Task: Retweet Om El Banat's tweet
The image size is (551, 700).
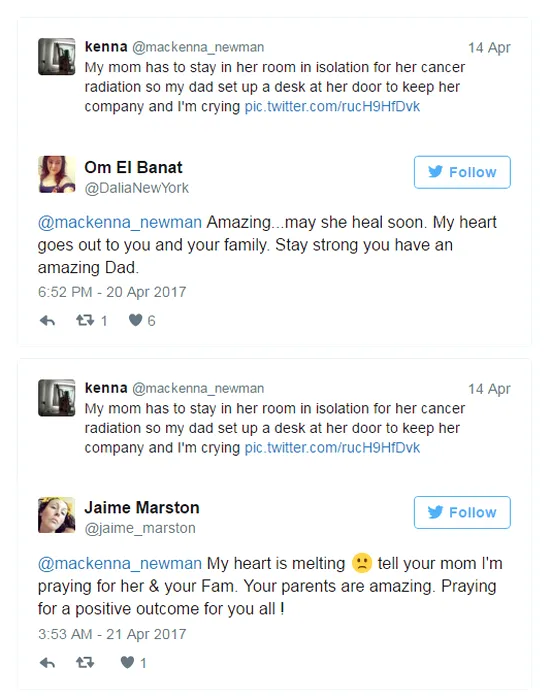Action: (x=85, y=321)
